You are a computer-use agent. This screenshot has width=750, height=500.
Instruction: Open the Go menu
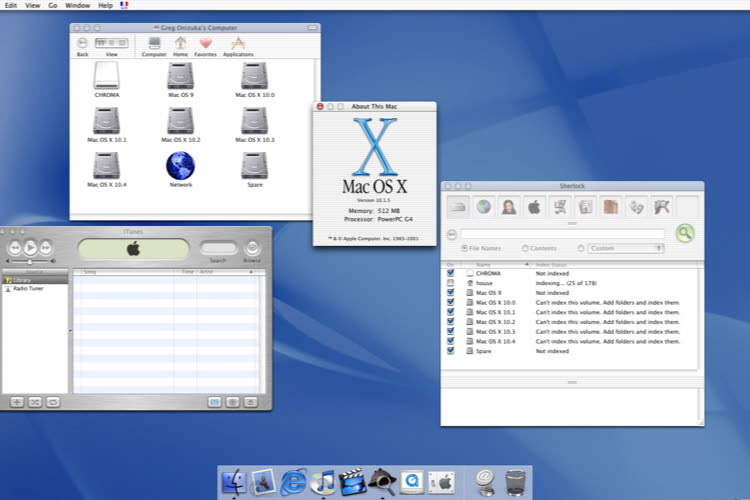click(52, 5)
